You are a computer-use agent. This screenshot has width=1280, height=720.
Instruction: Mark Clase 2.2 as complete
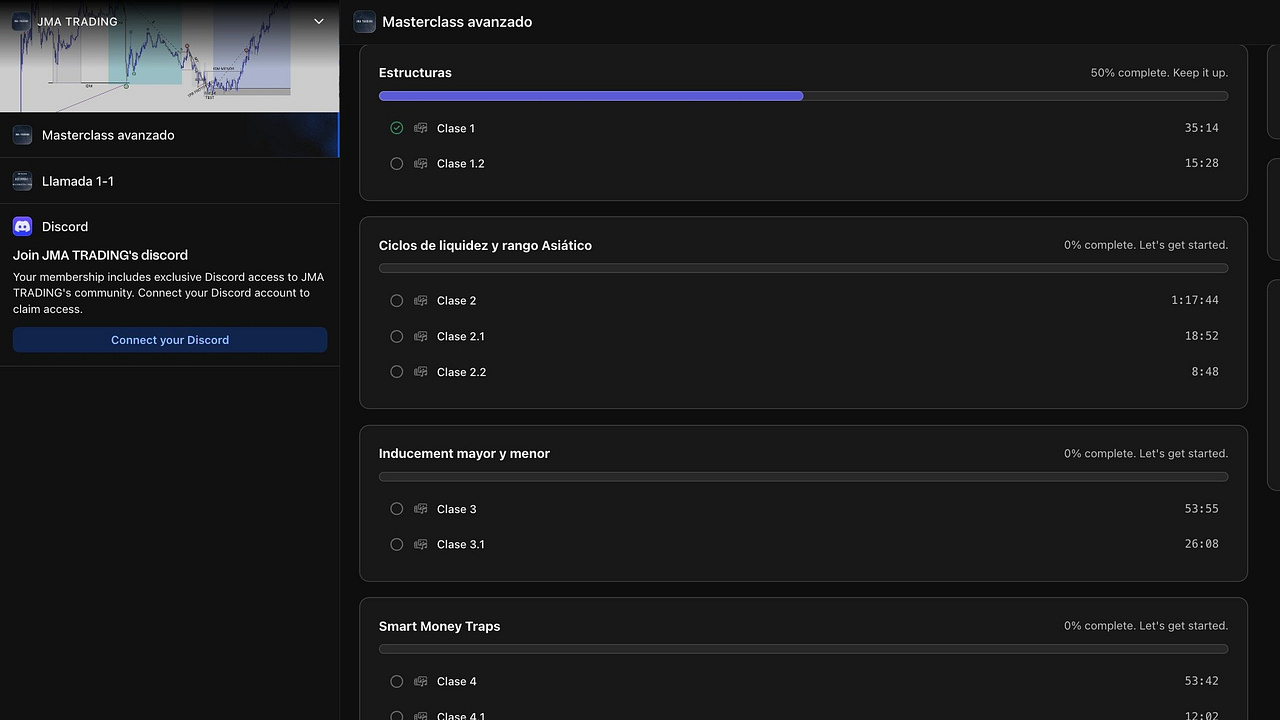(x=397, y=372)
